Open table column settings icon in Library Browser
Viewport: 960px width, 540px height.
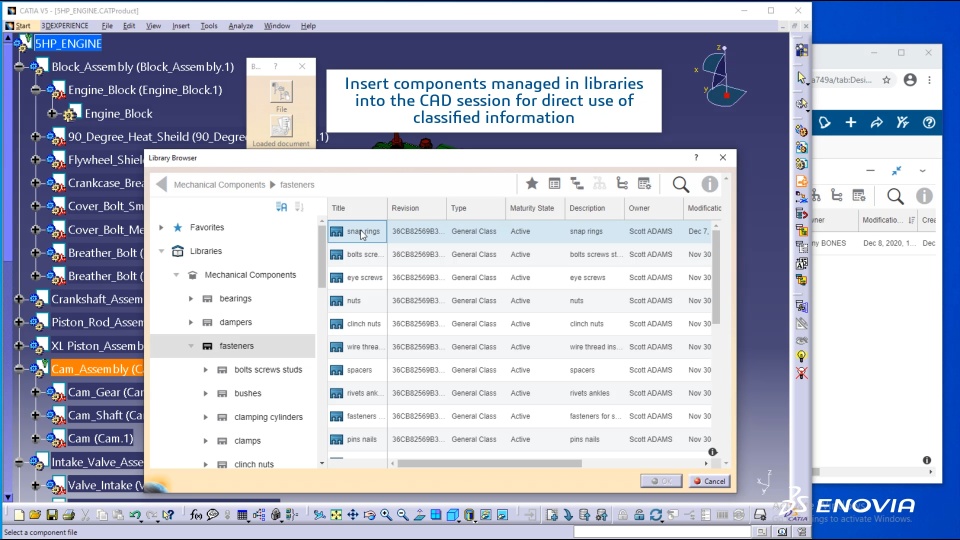[644, 184]
